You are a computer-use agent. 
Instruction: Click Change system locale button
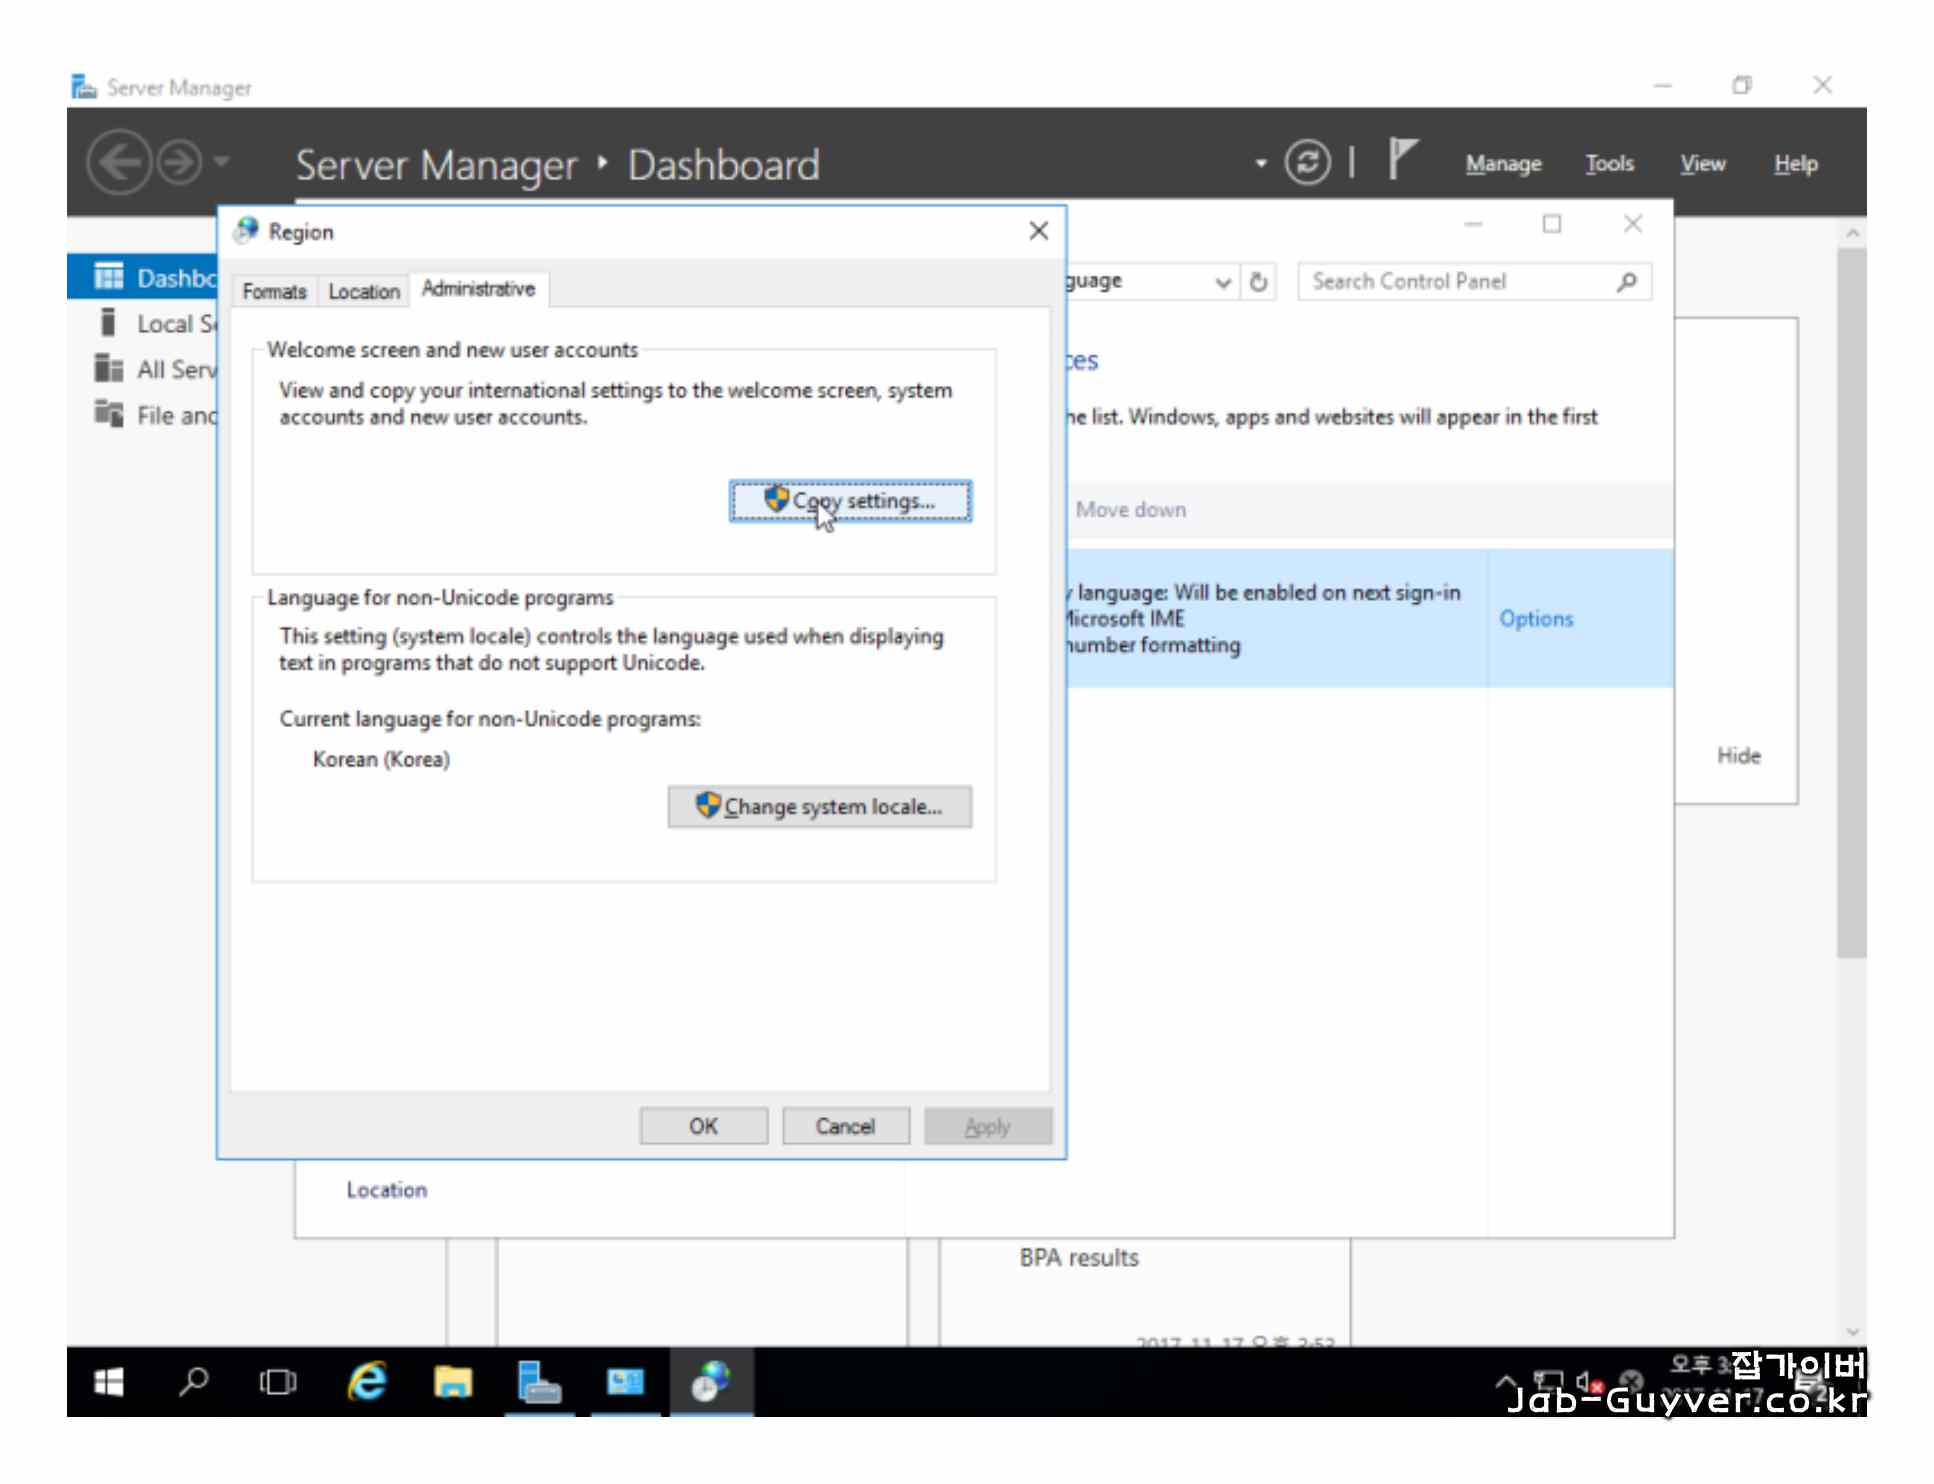point(819,807)
